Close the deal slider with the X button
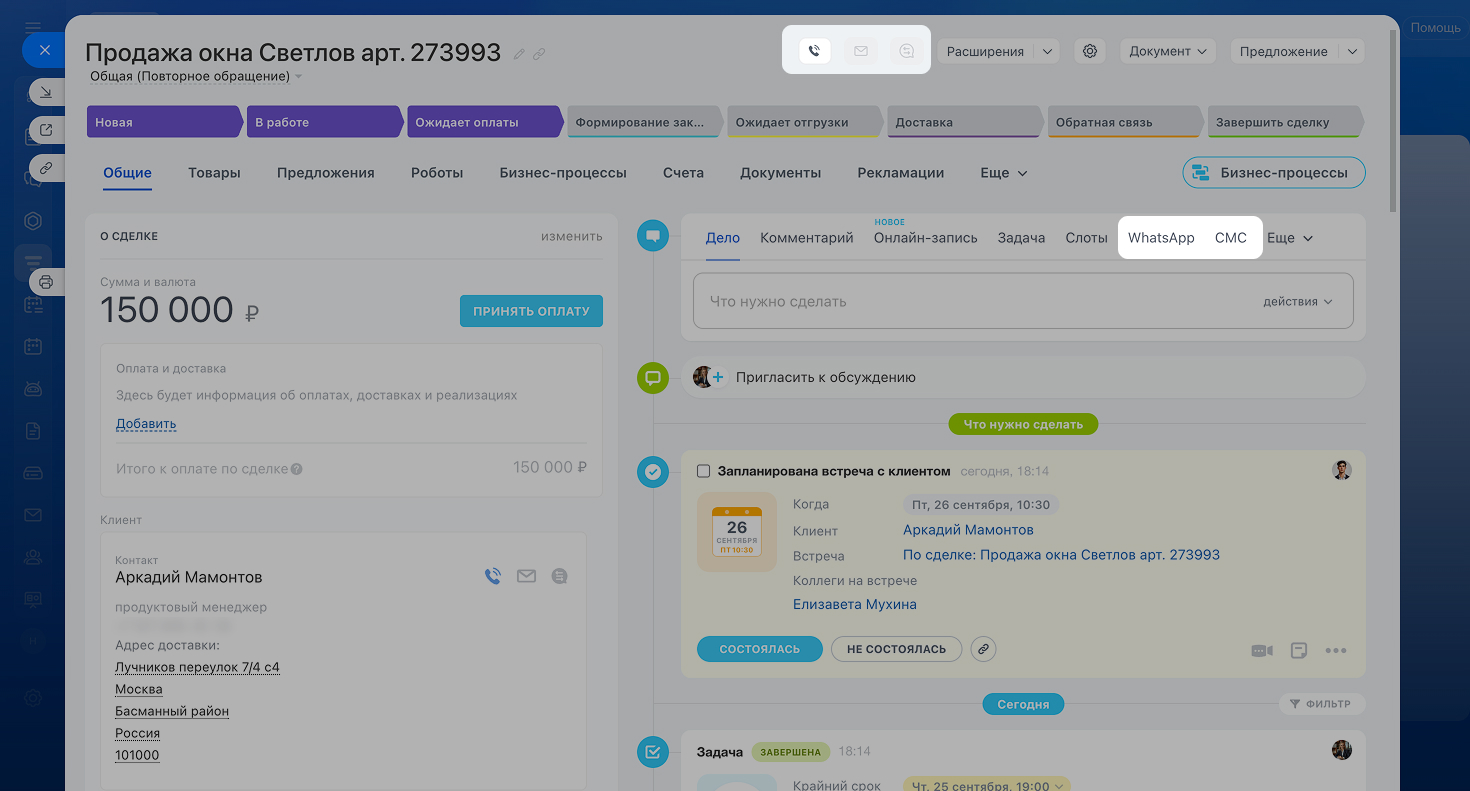 [44, 49]
